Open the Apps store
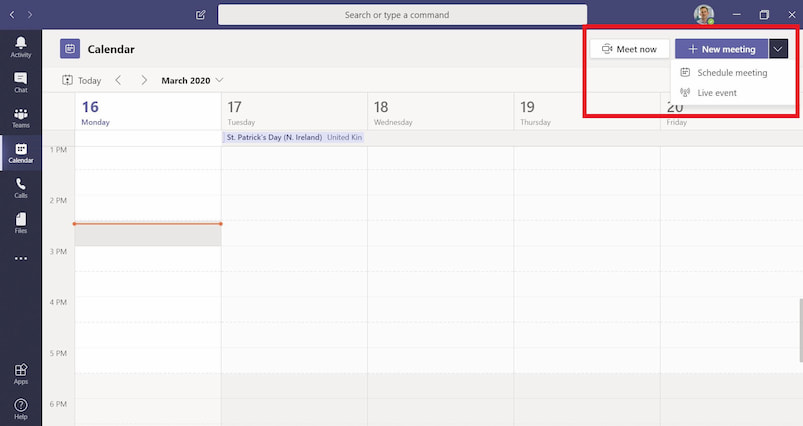The image size is (803, 426). click(20, 374)
